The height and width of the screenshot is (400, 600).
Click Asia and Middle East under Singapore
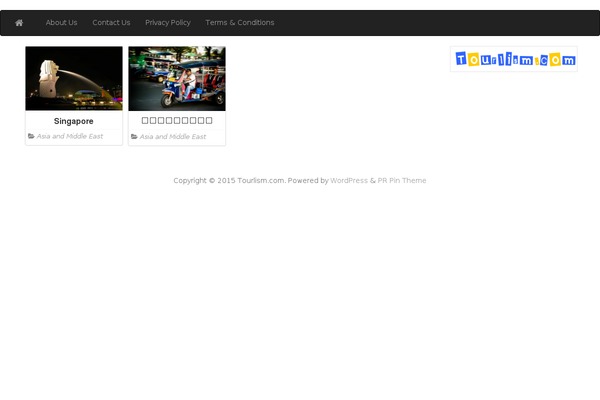click(x=70, y=136)
